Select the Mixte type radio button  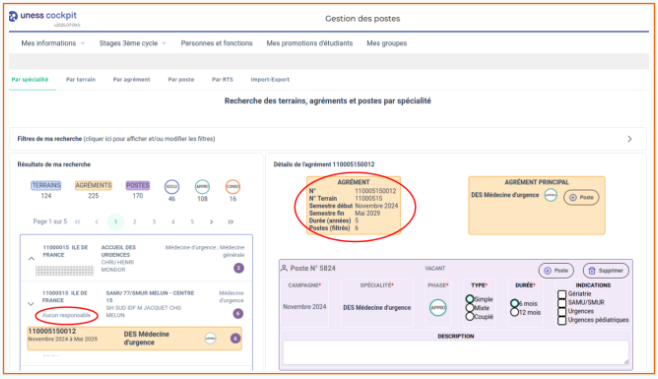coord(470,308)
